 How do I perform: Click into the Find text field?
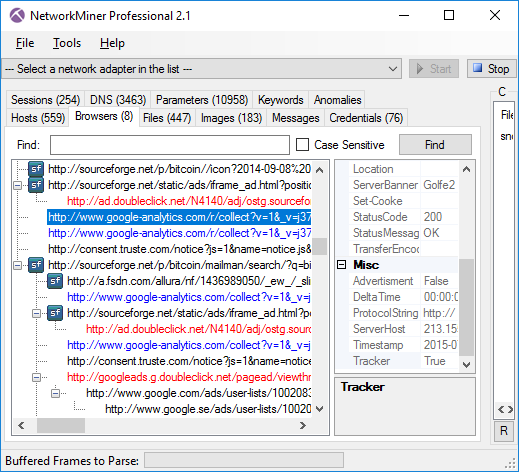[x=170, y=145]
